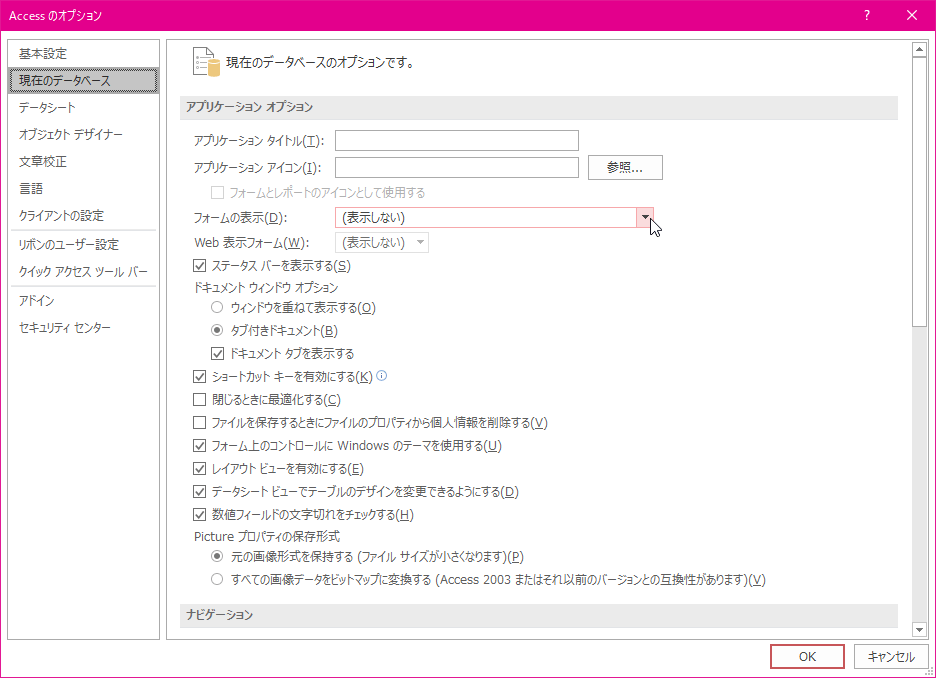The width and height of the screenshot is (936, 678).
Task: Click the scrollbar up arrow
Action: tap(919, 50)
